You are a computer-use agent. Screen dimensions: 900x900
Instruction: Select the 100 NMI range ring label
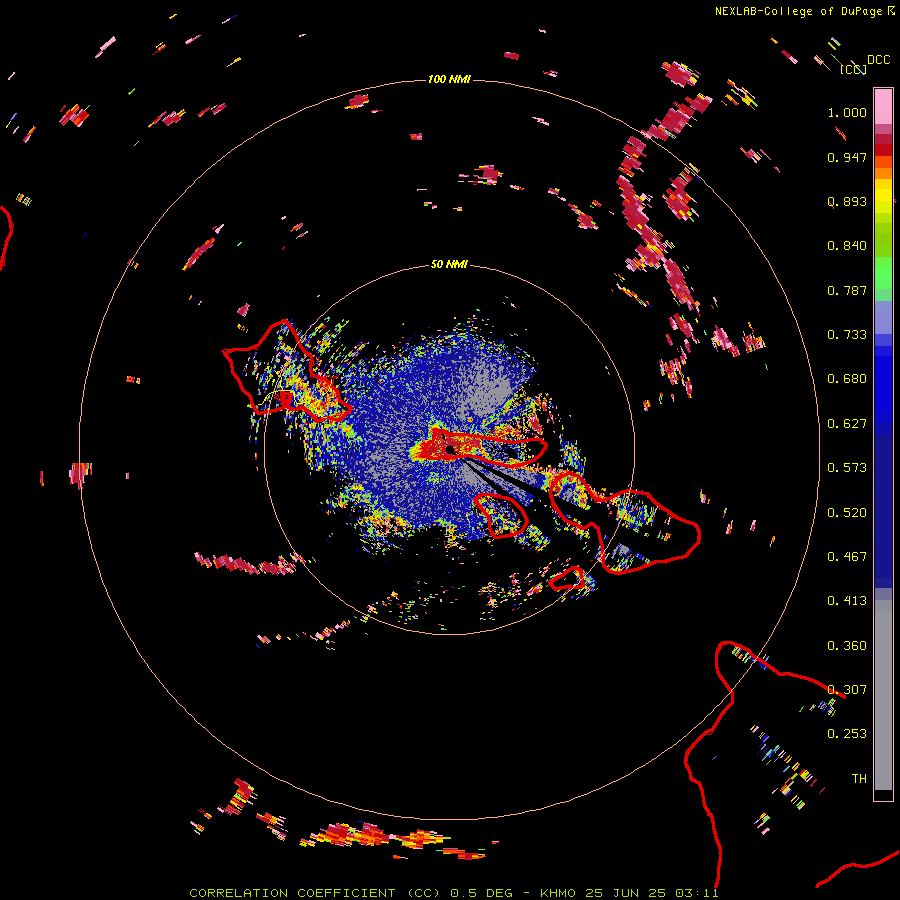(x=449, y=79)
